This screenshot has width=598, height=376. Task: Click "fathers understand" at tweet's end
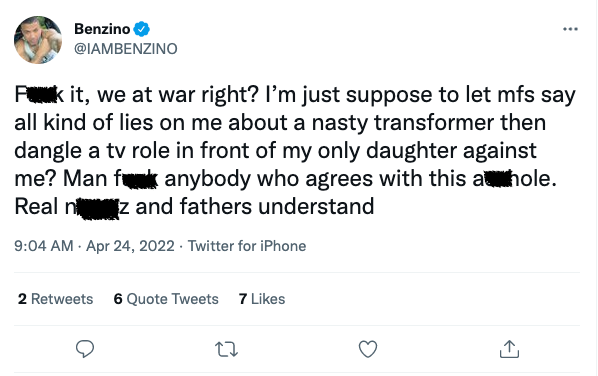[276, 207]
